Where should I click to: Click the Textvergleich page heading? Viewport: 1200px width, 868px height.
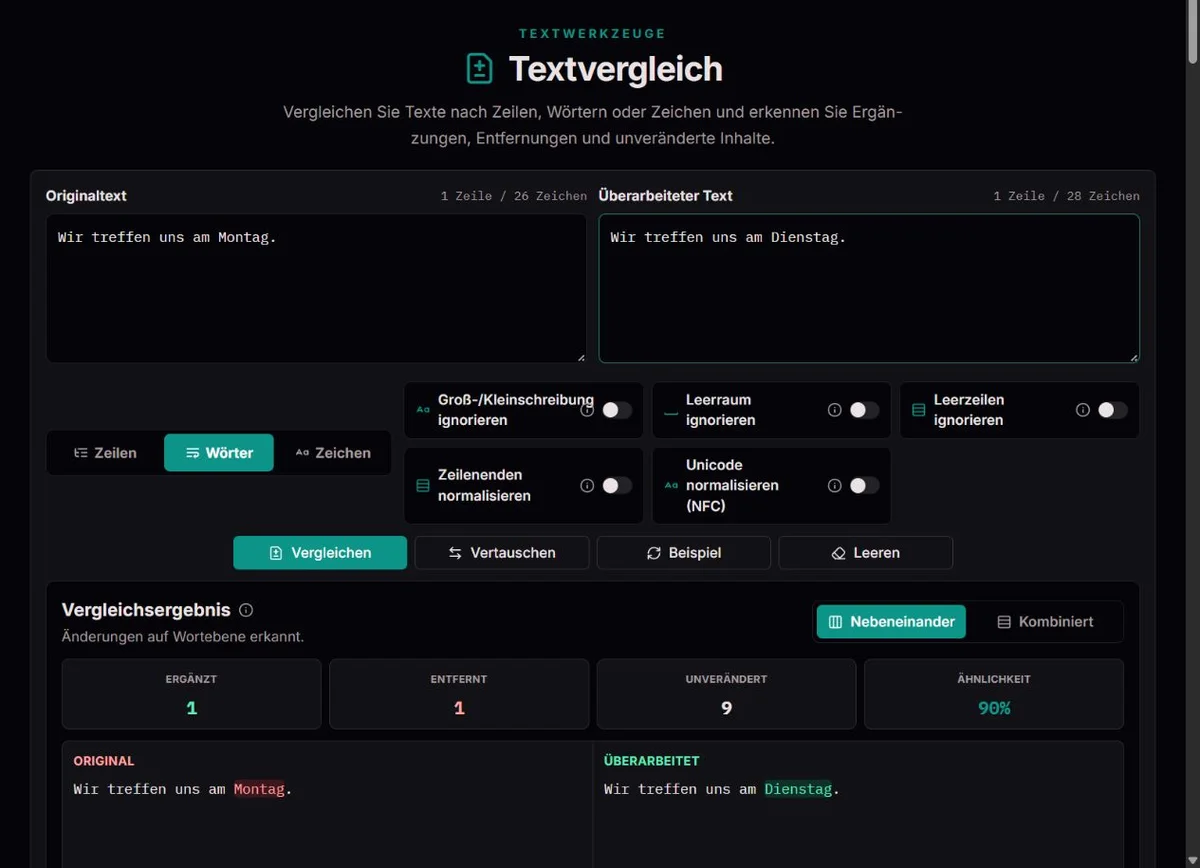point(616,69)
